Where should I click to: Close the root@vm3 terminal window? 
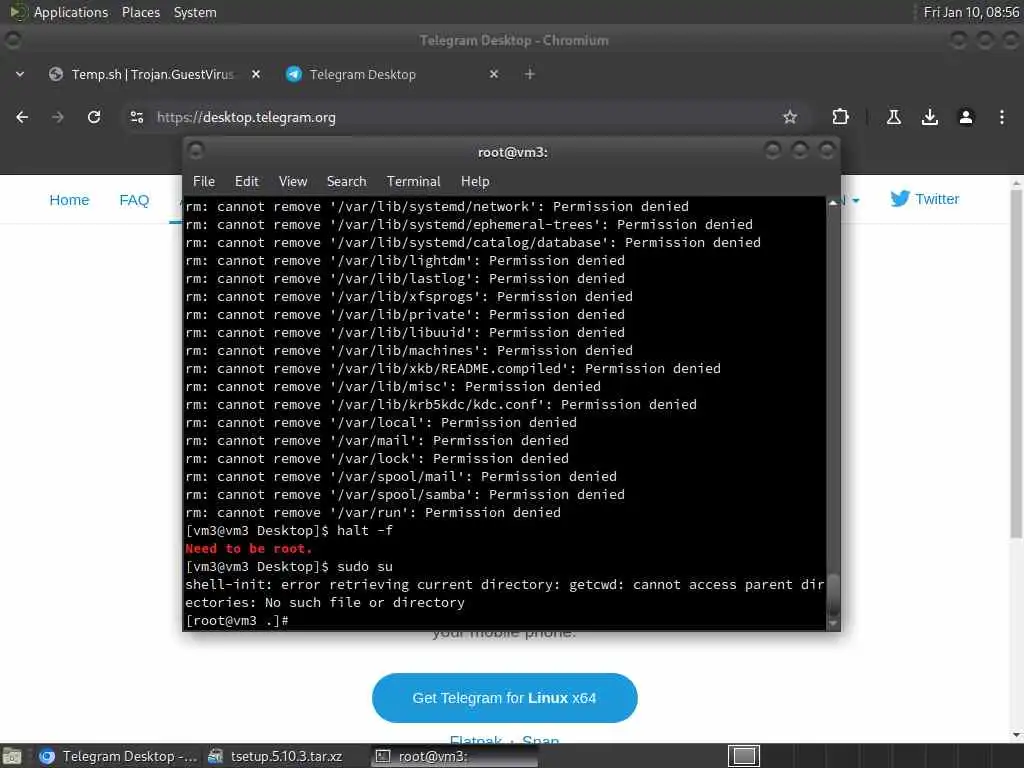(827, 151)
